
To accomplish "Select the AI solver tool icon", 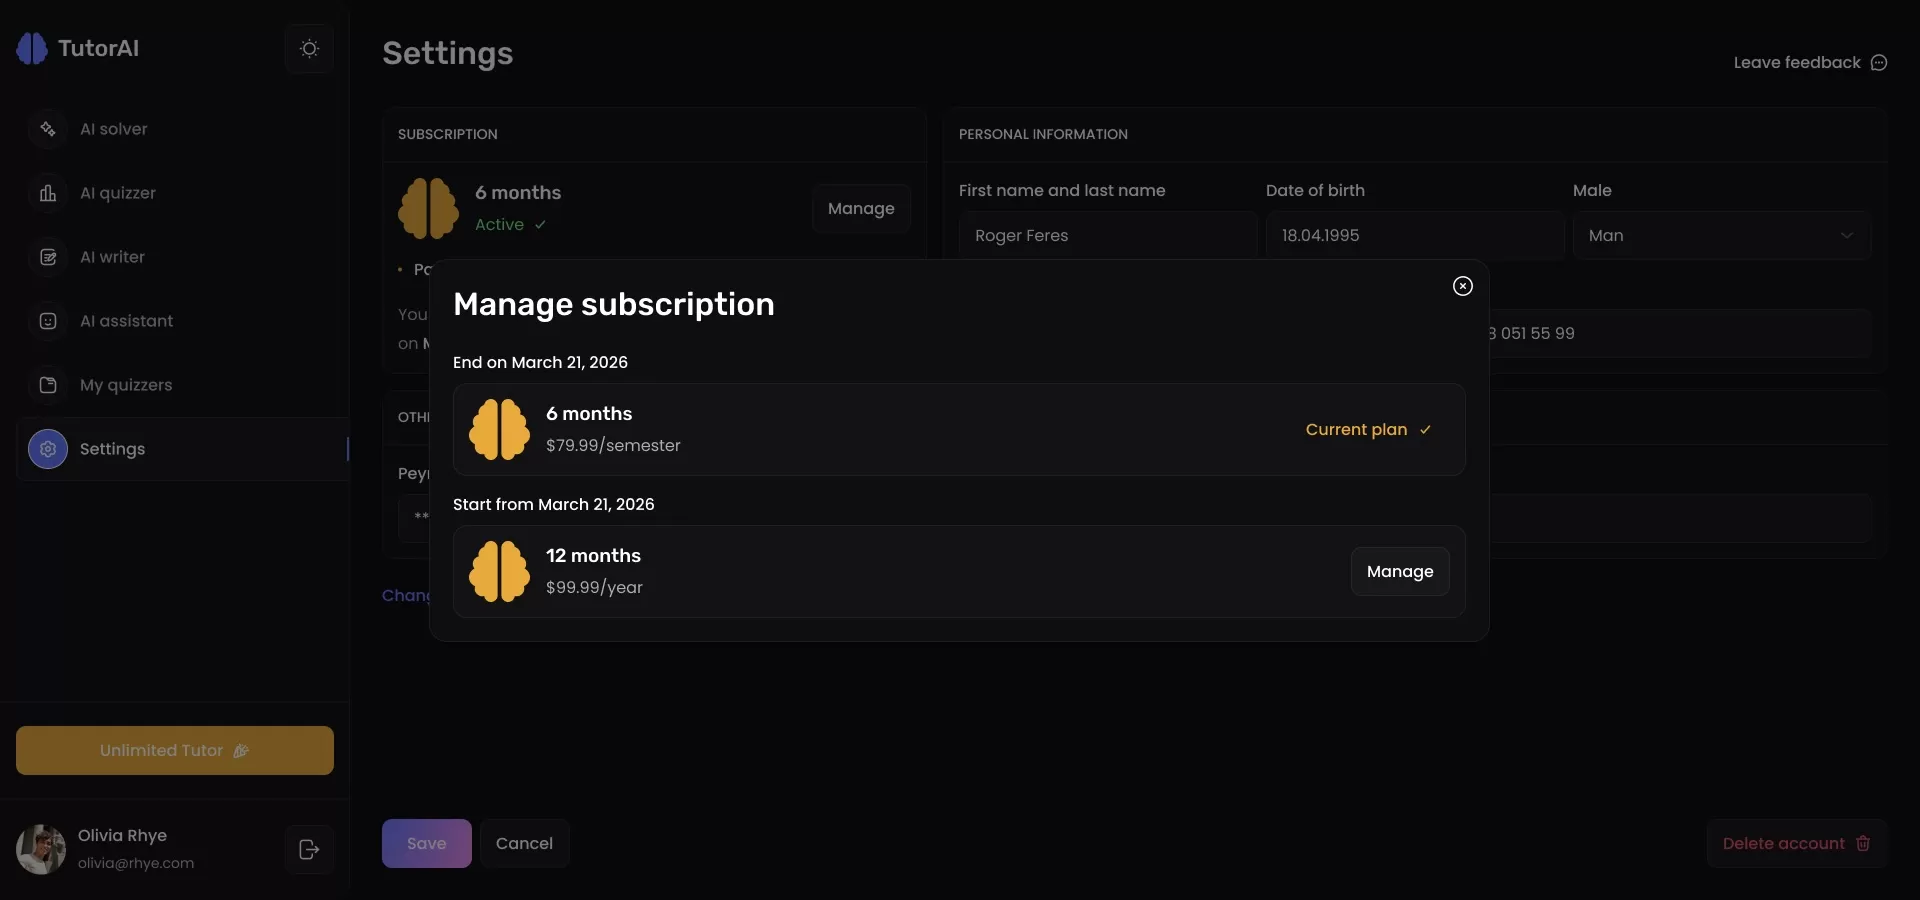I will coord(47,129).
